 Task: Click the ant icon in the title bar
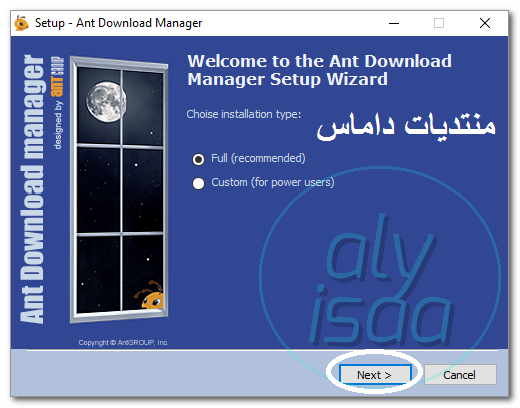point(21,23)
